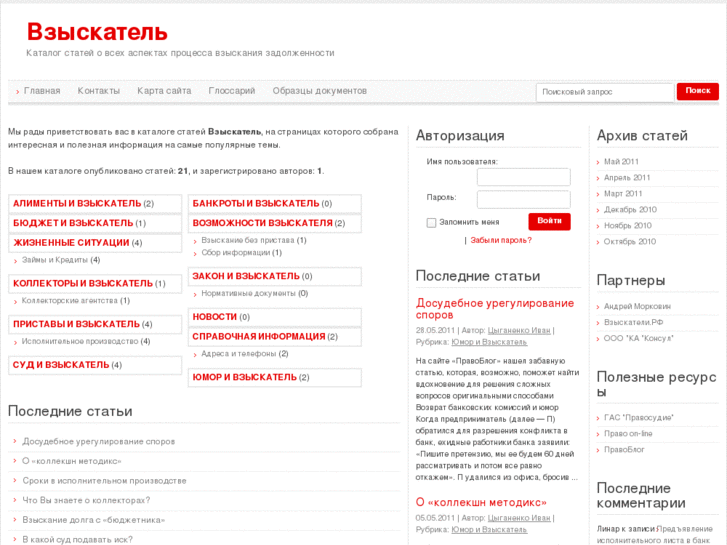Viewport: 727px width, 545px height.
Task: Open the Взыскатель site title link
Action: coord(97,32)
